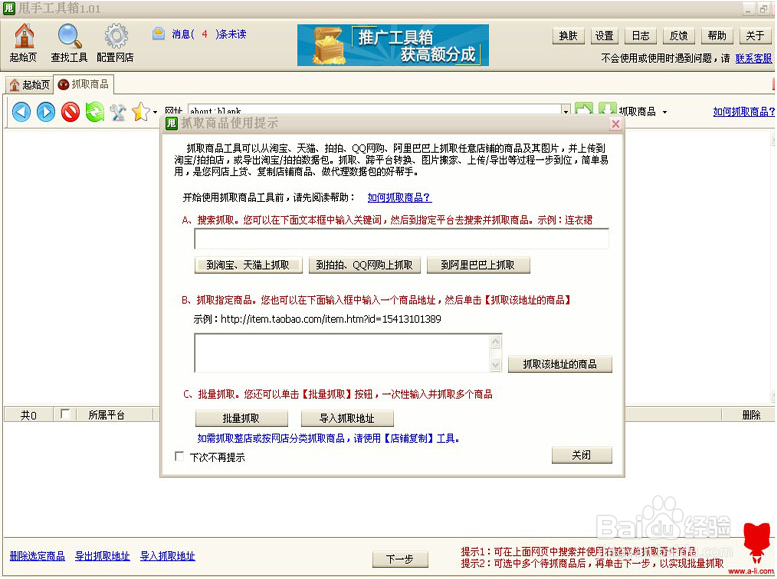Click the dialog's 导入抓取地址 button
Image resolution: width=777 pixels, height=579 pixels.
[x=347, y=418]
